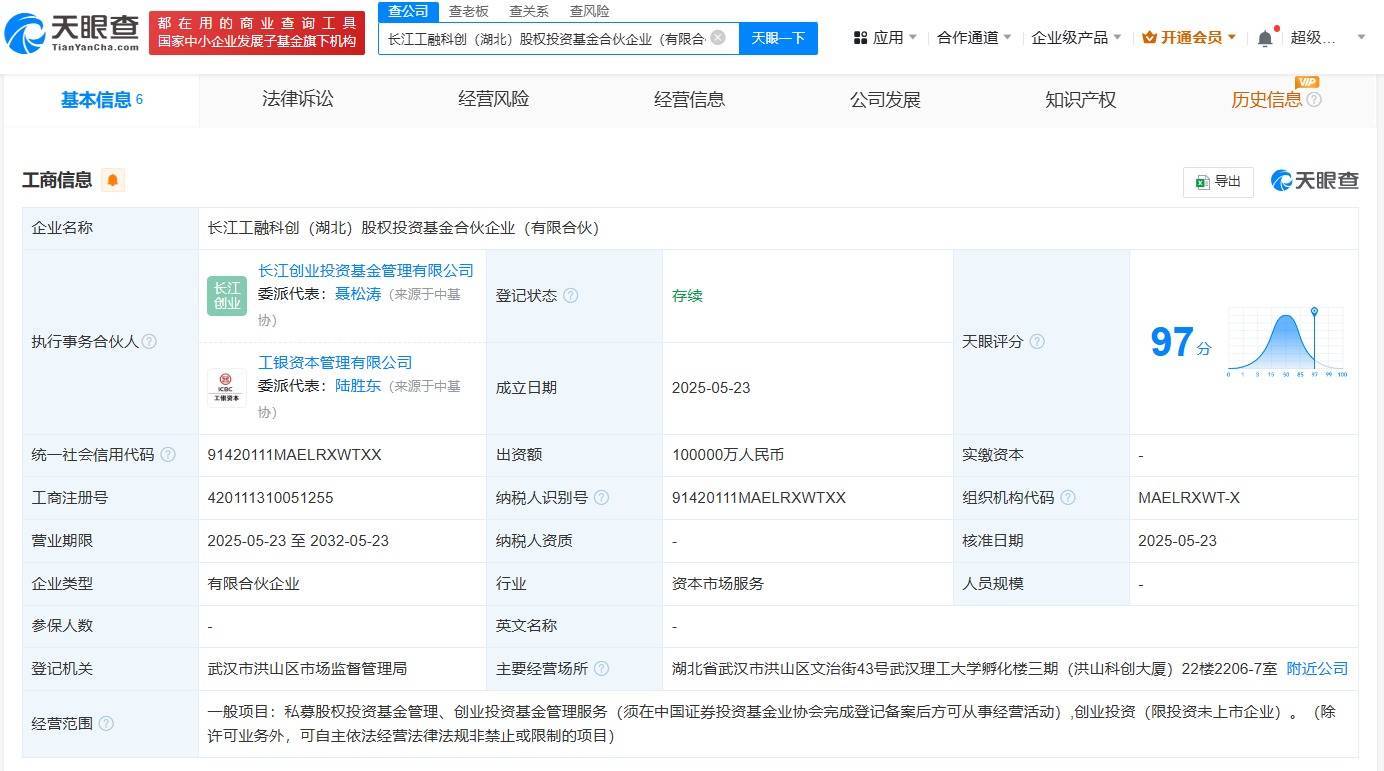Open the 历史信息 VIP tab
This screenshot has width=1384, height=771.
(1266, 99)
